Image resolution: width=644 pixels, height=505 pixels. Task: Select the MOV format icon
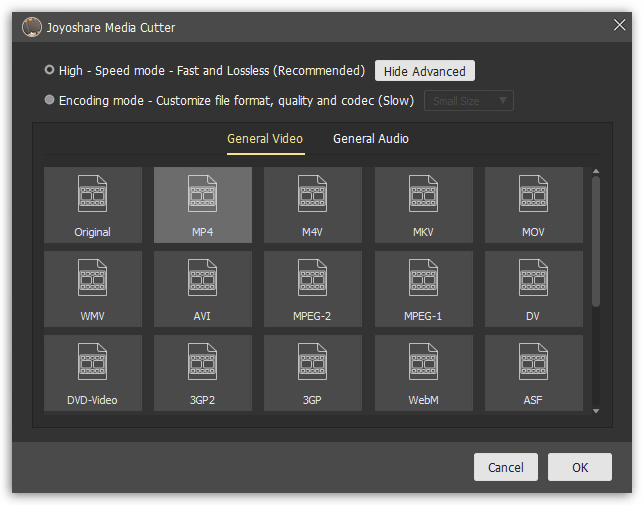pyautogui.click(x=533, y=205)
